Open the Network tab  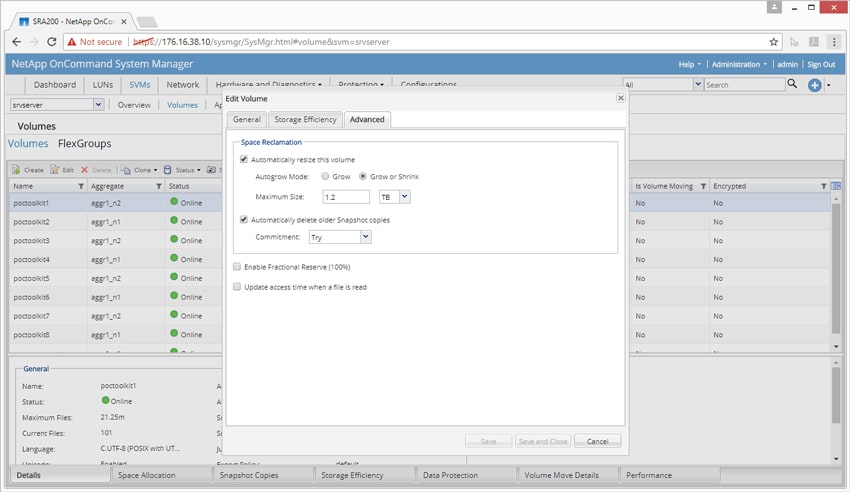183,85
